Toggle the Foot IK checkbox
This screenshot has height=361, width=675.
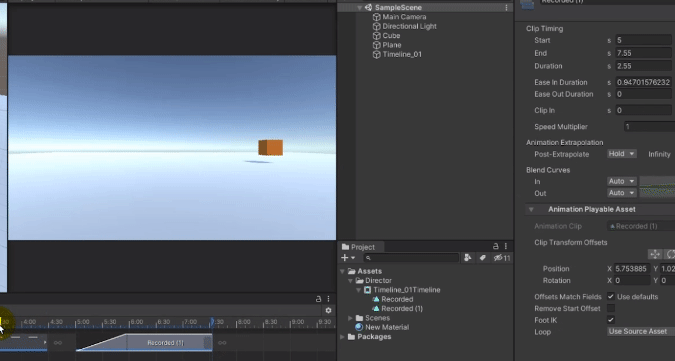[x=610, y=320]
